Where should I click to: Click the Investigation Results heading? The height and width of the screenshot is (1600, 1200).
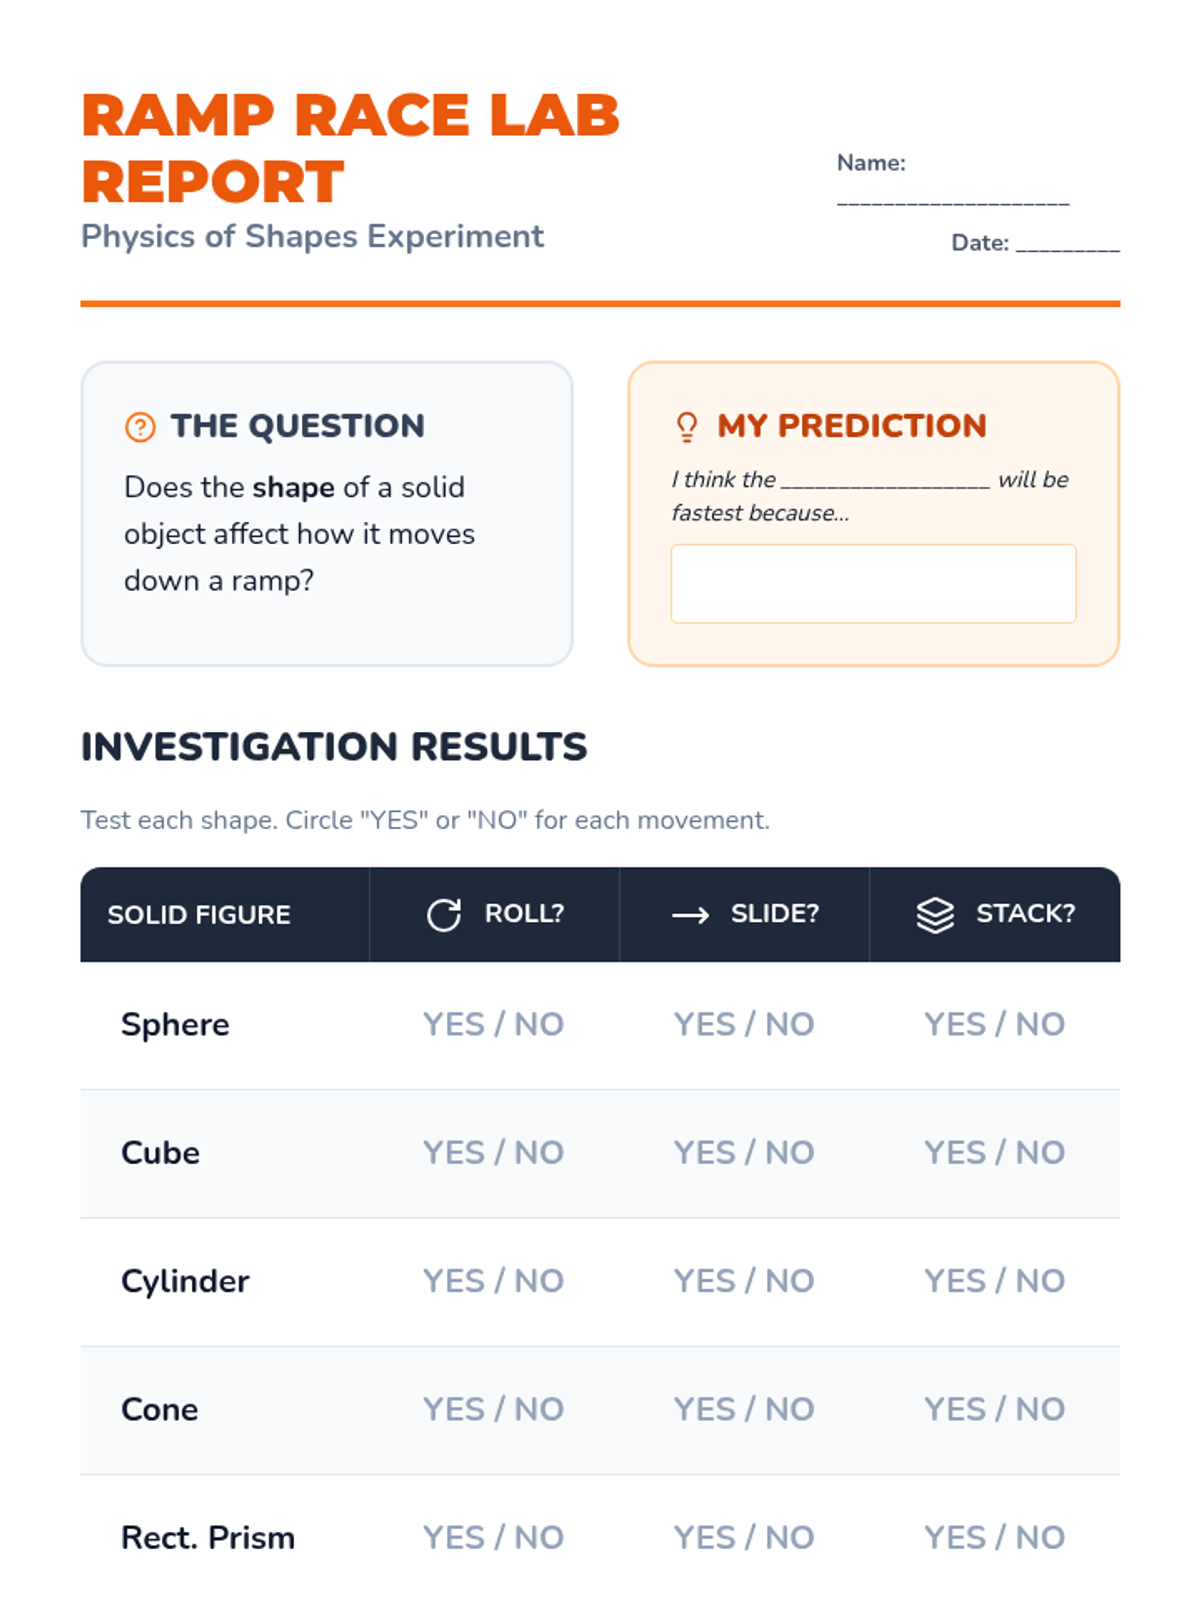click(x=334, y=747)
